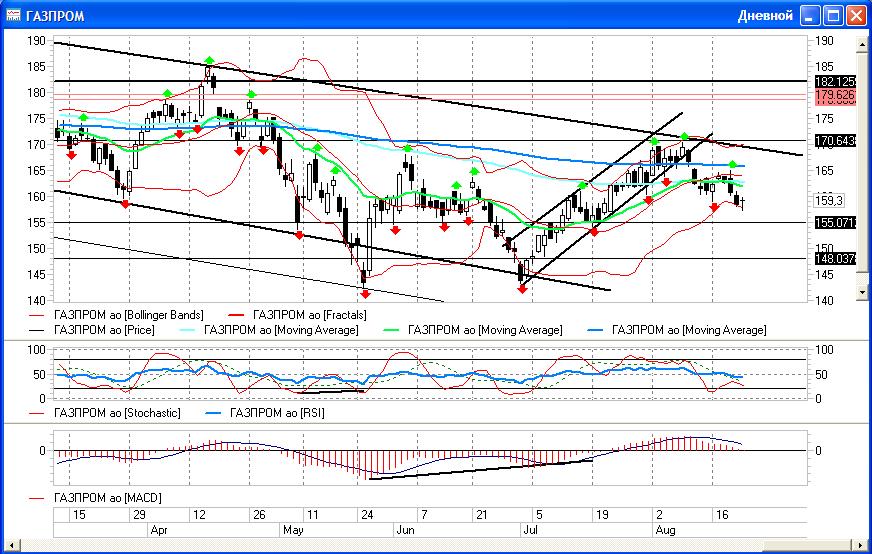Select the ГАЗПРОМ ао [Price] legend entry
The height and width of the screenshot is (554, 872).
pyautogui.click(x=92, y=330)
